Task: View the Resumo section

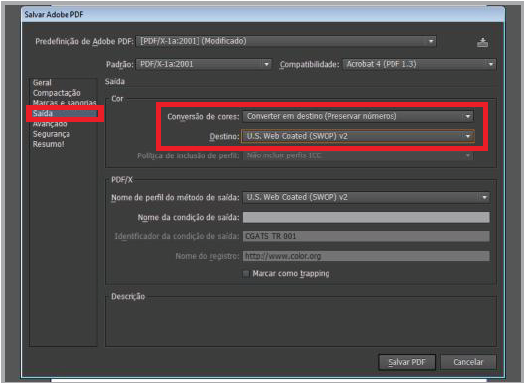Action: click(x=48, y=144)
